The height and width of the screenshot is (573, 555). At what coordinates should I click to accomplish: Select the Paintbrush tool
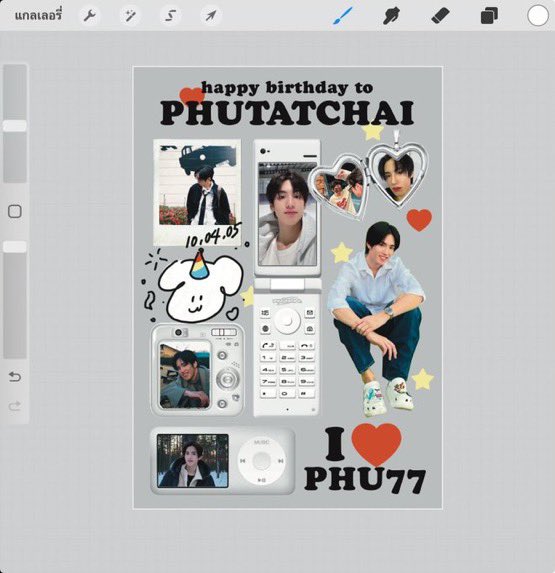pyautogui.click(x=343, y=16)
